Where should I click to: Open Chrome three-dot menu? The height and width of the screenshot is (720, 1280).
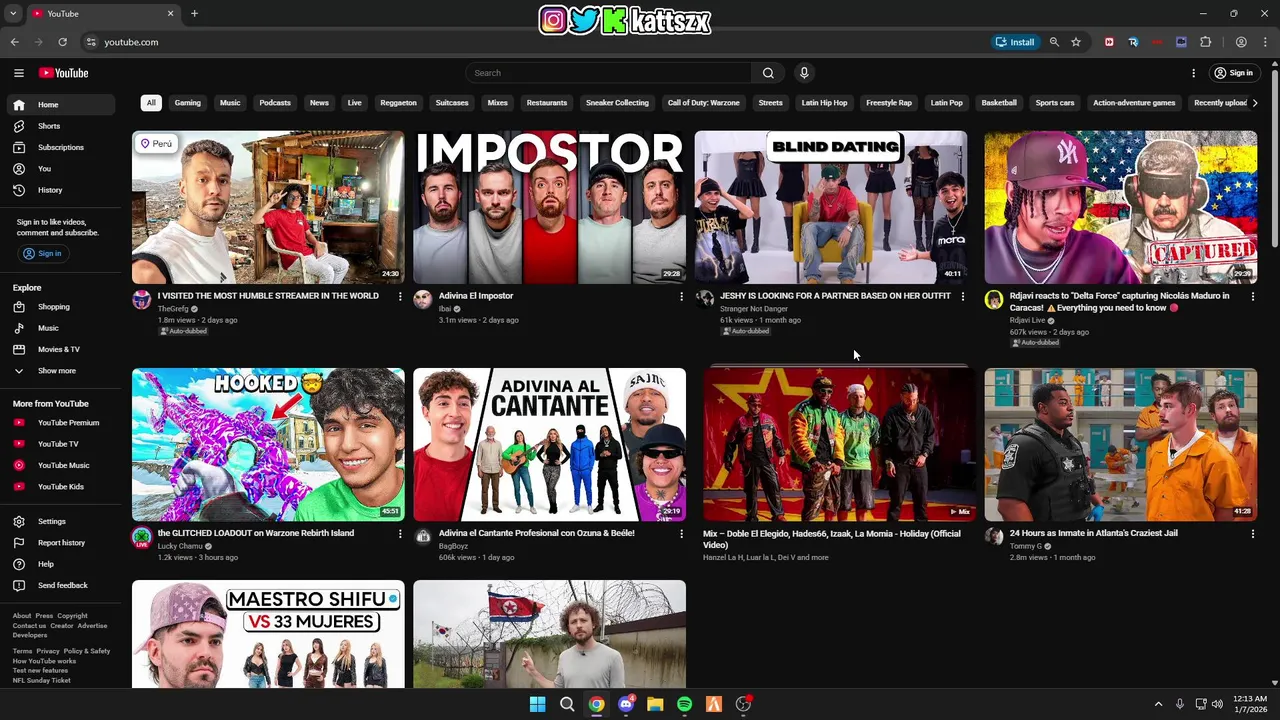click(1266, 42)
